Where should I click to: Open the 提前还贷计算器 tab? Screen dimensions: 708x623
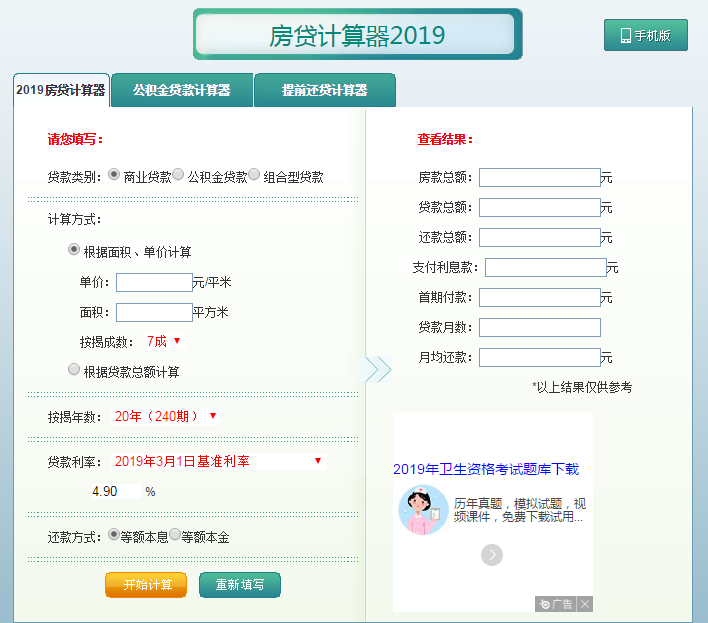(x=324, y=90)
